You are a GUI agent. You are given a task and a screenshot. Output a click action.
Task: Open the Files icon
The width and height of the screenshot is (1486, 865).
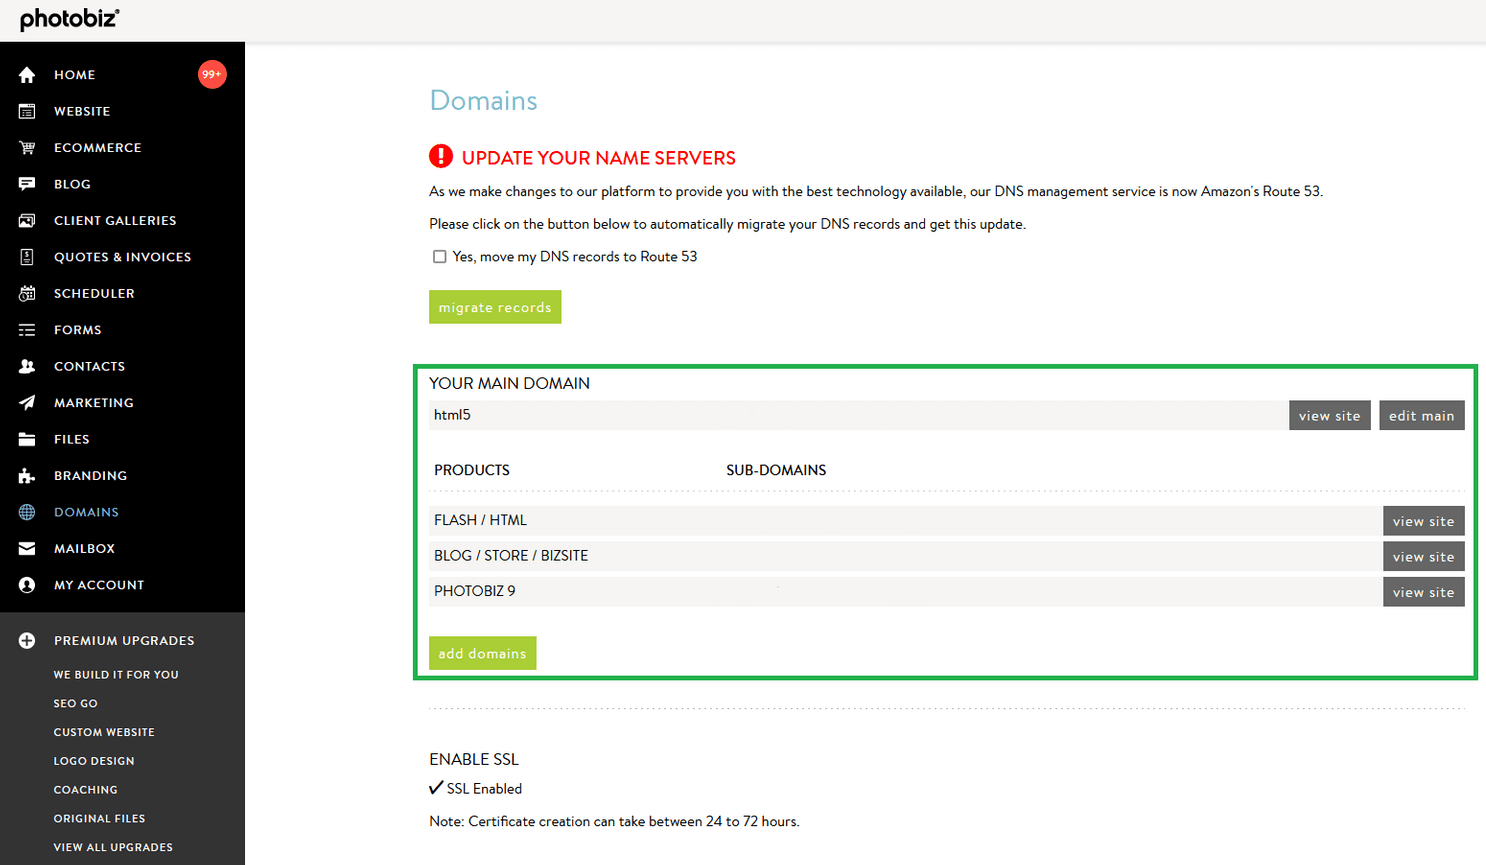pyautogui.click(x=25, y=439)
